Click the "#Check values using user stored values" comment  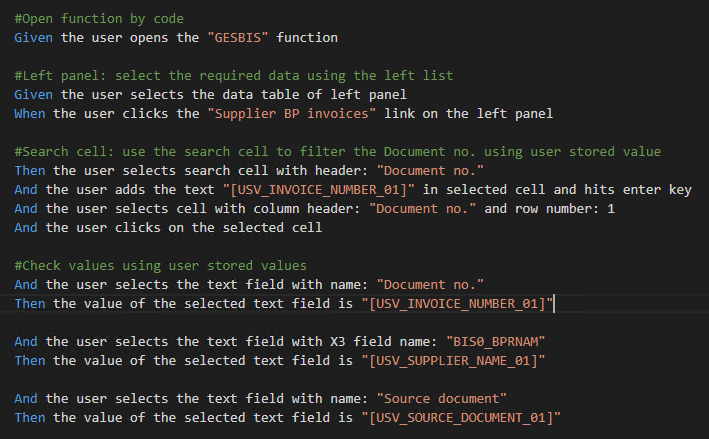click(161, 265)
